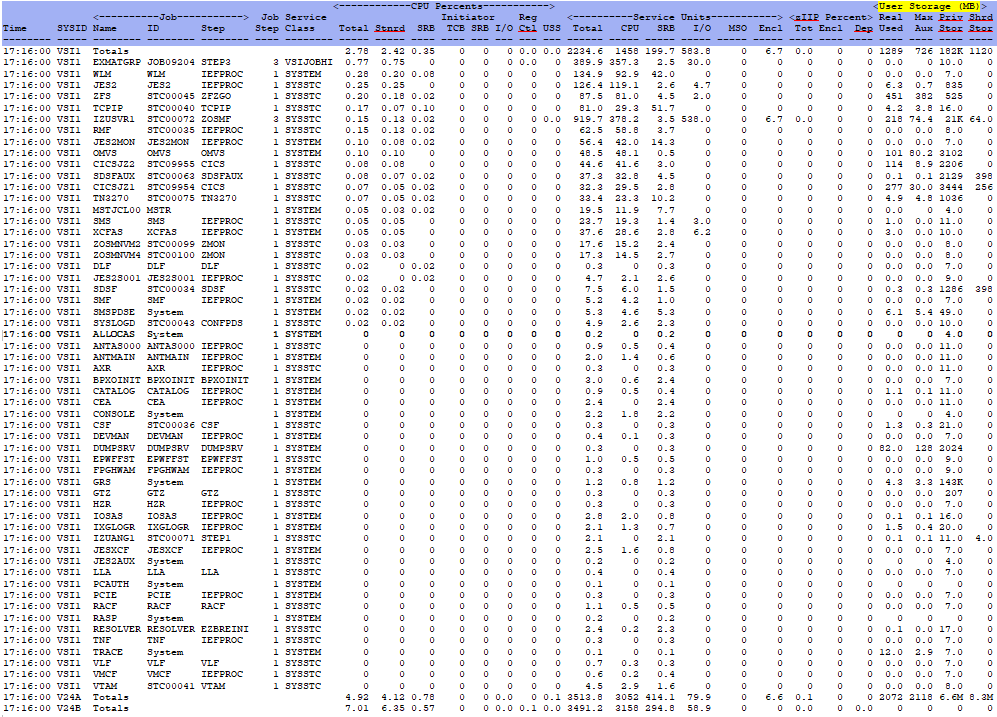The image size is (997, 717).
Task: Select the IZUANG1 job name
Action: [113, 538]
